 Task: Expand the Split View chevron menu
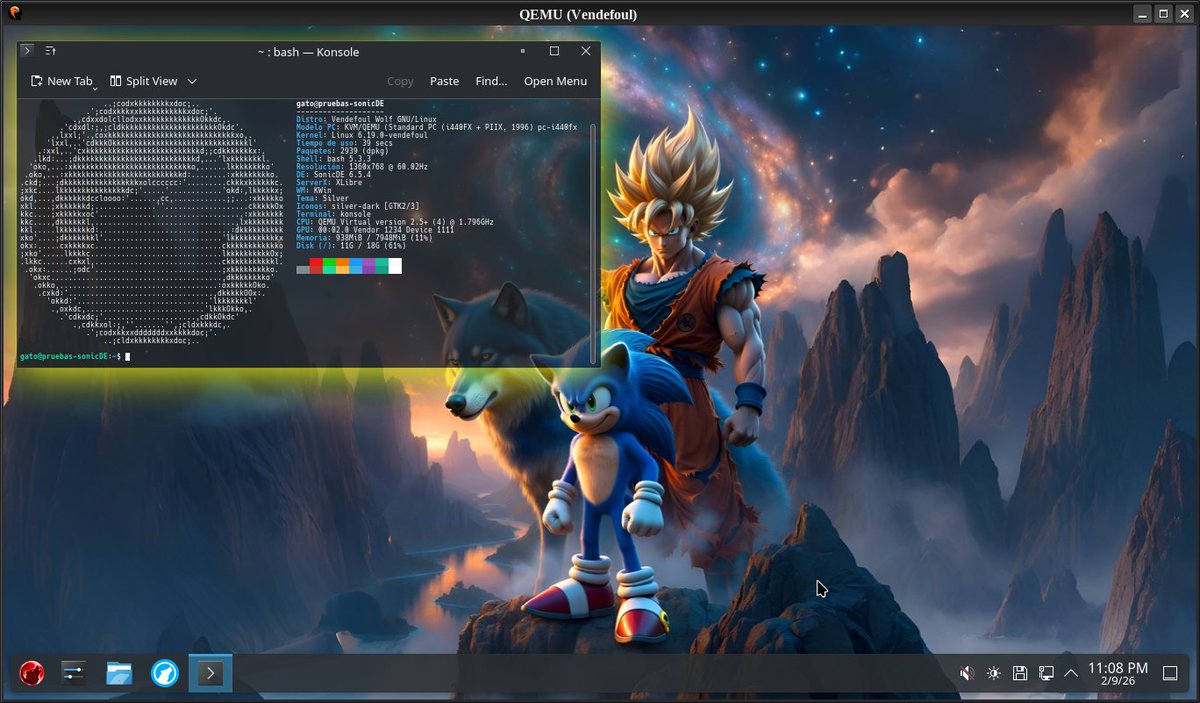pyautogui.click(x=192, y=81)
